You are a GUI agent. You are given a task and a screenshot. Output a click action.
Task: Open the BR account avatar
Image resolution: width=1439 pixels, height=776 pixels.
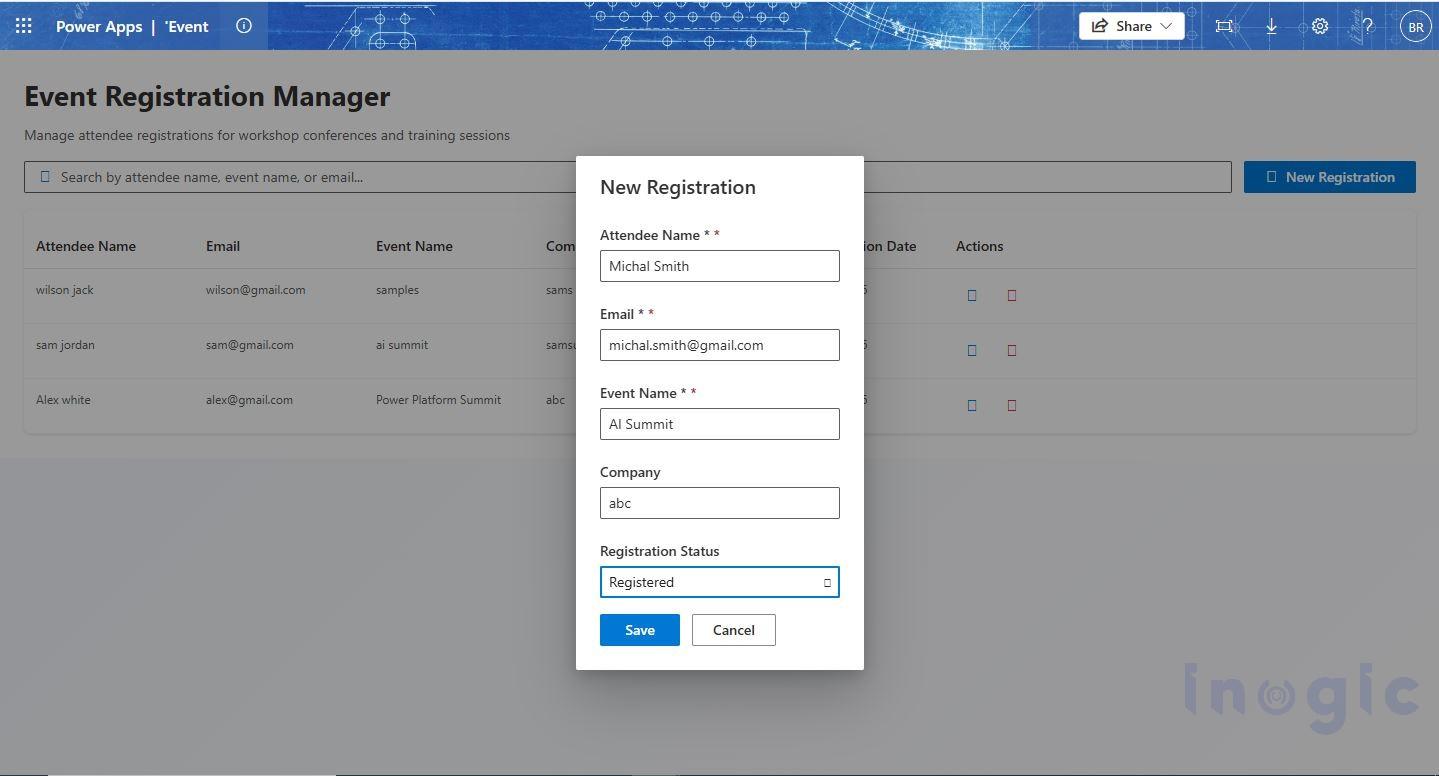pos(1416,26)
